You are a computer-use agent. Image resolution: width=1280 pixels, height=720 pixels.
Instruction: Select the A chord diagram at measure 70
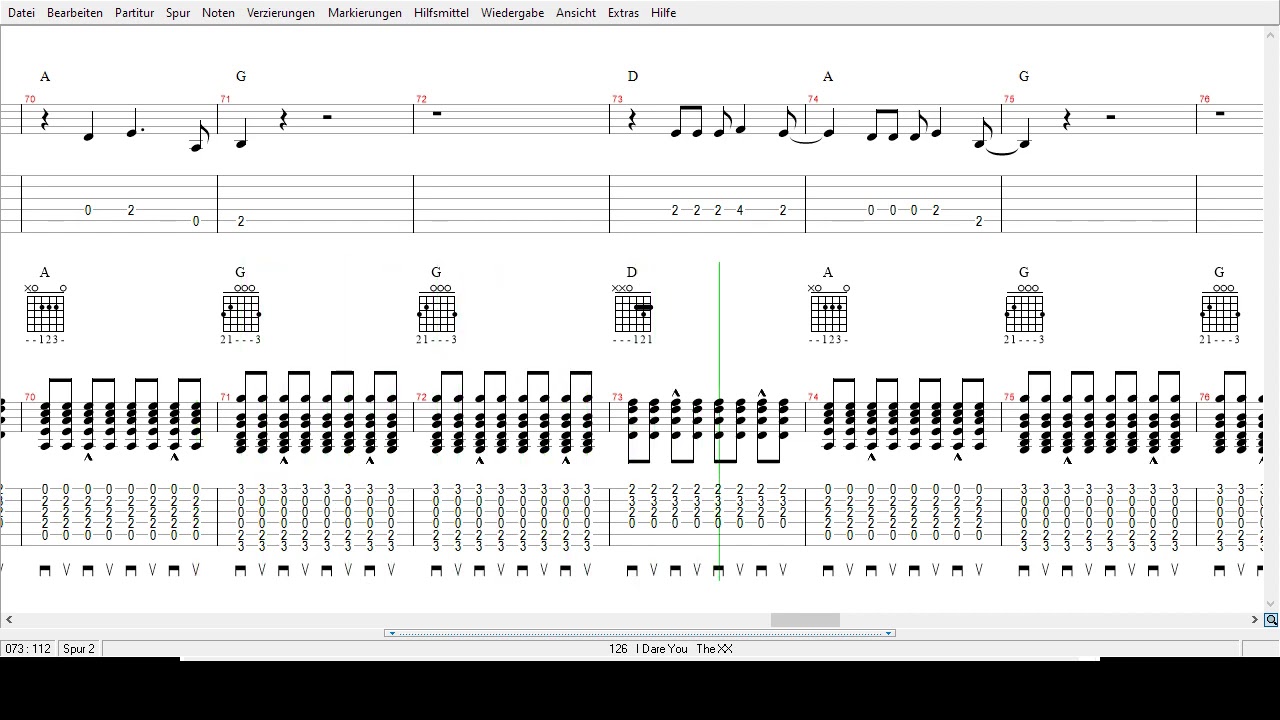pyautogui.click(x=45, y=314)
